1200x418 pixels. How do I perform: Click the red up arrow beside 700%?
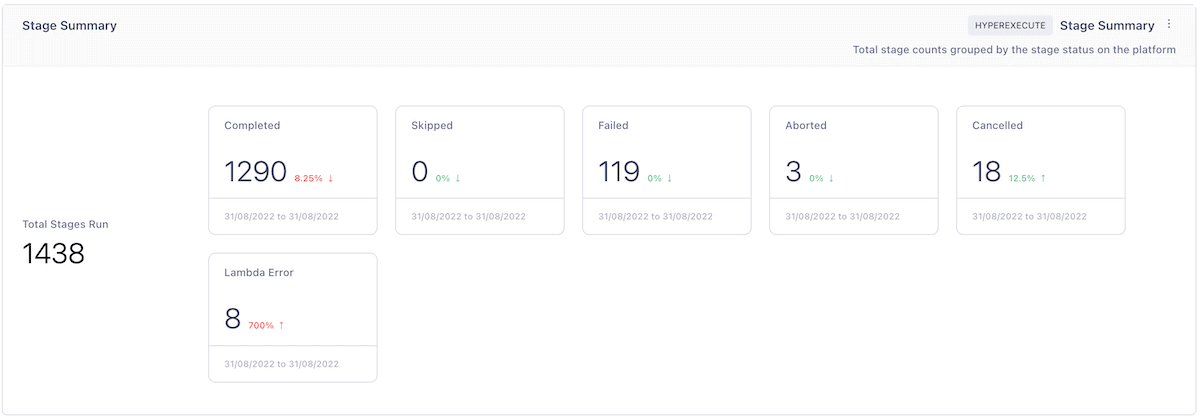282,326
